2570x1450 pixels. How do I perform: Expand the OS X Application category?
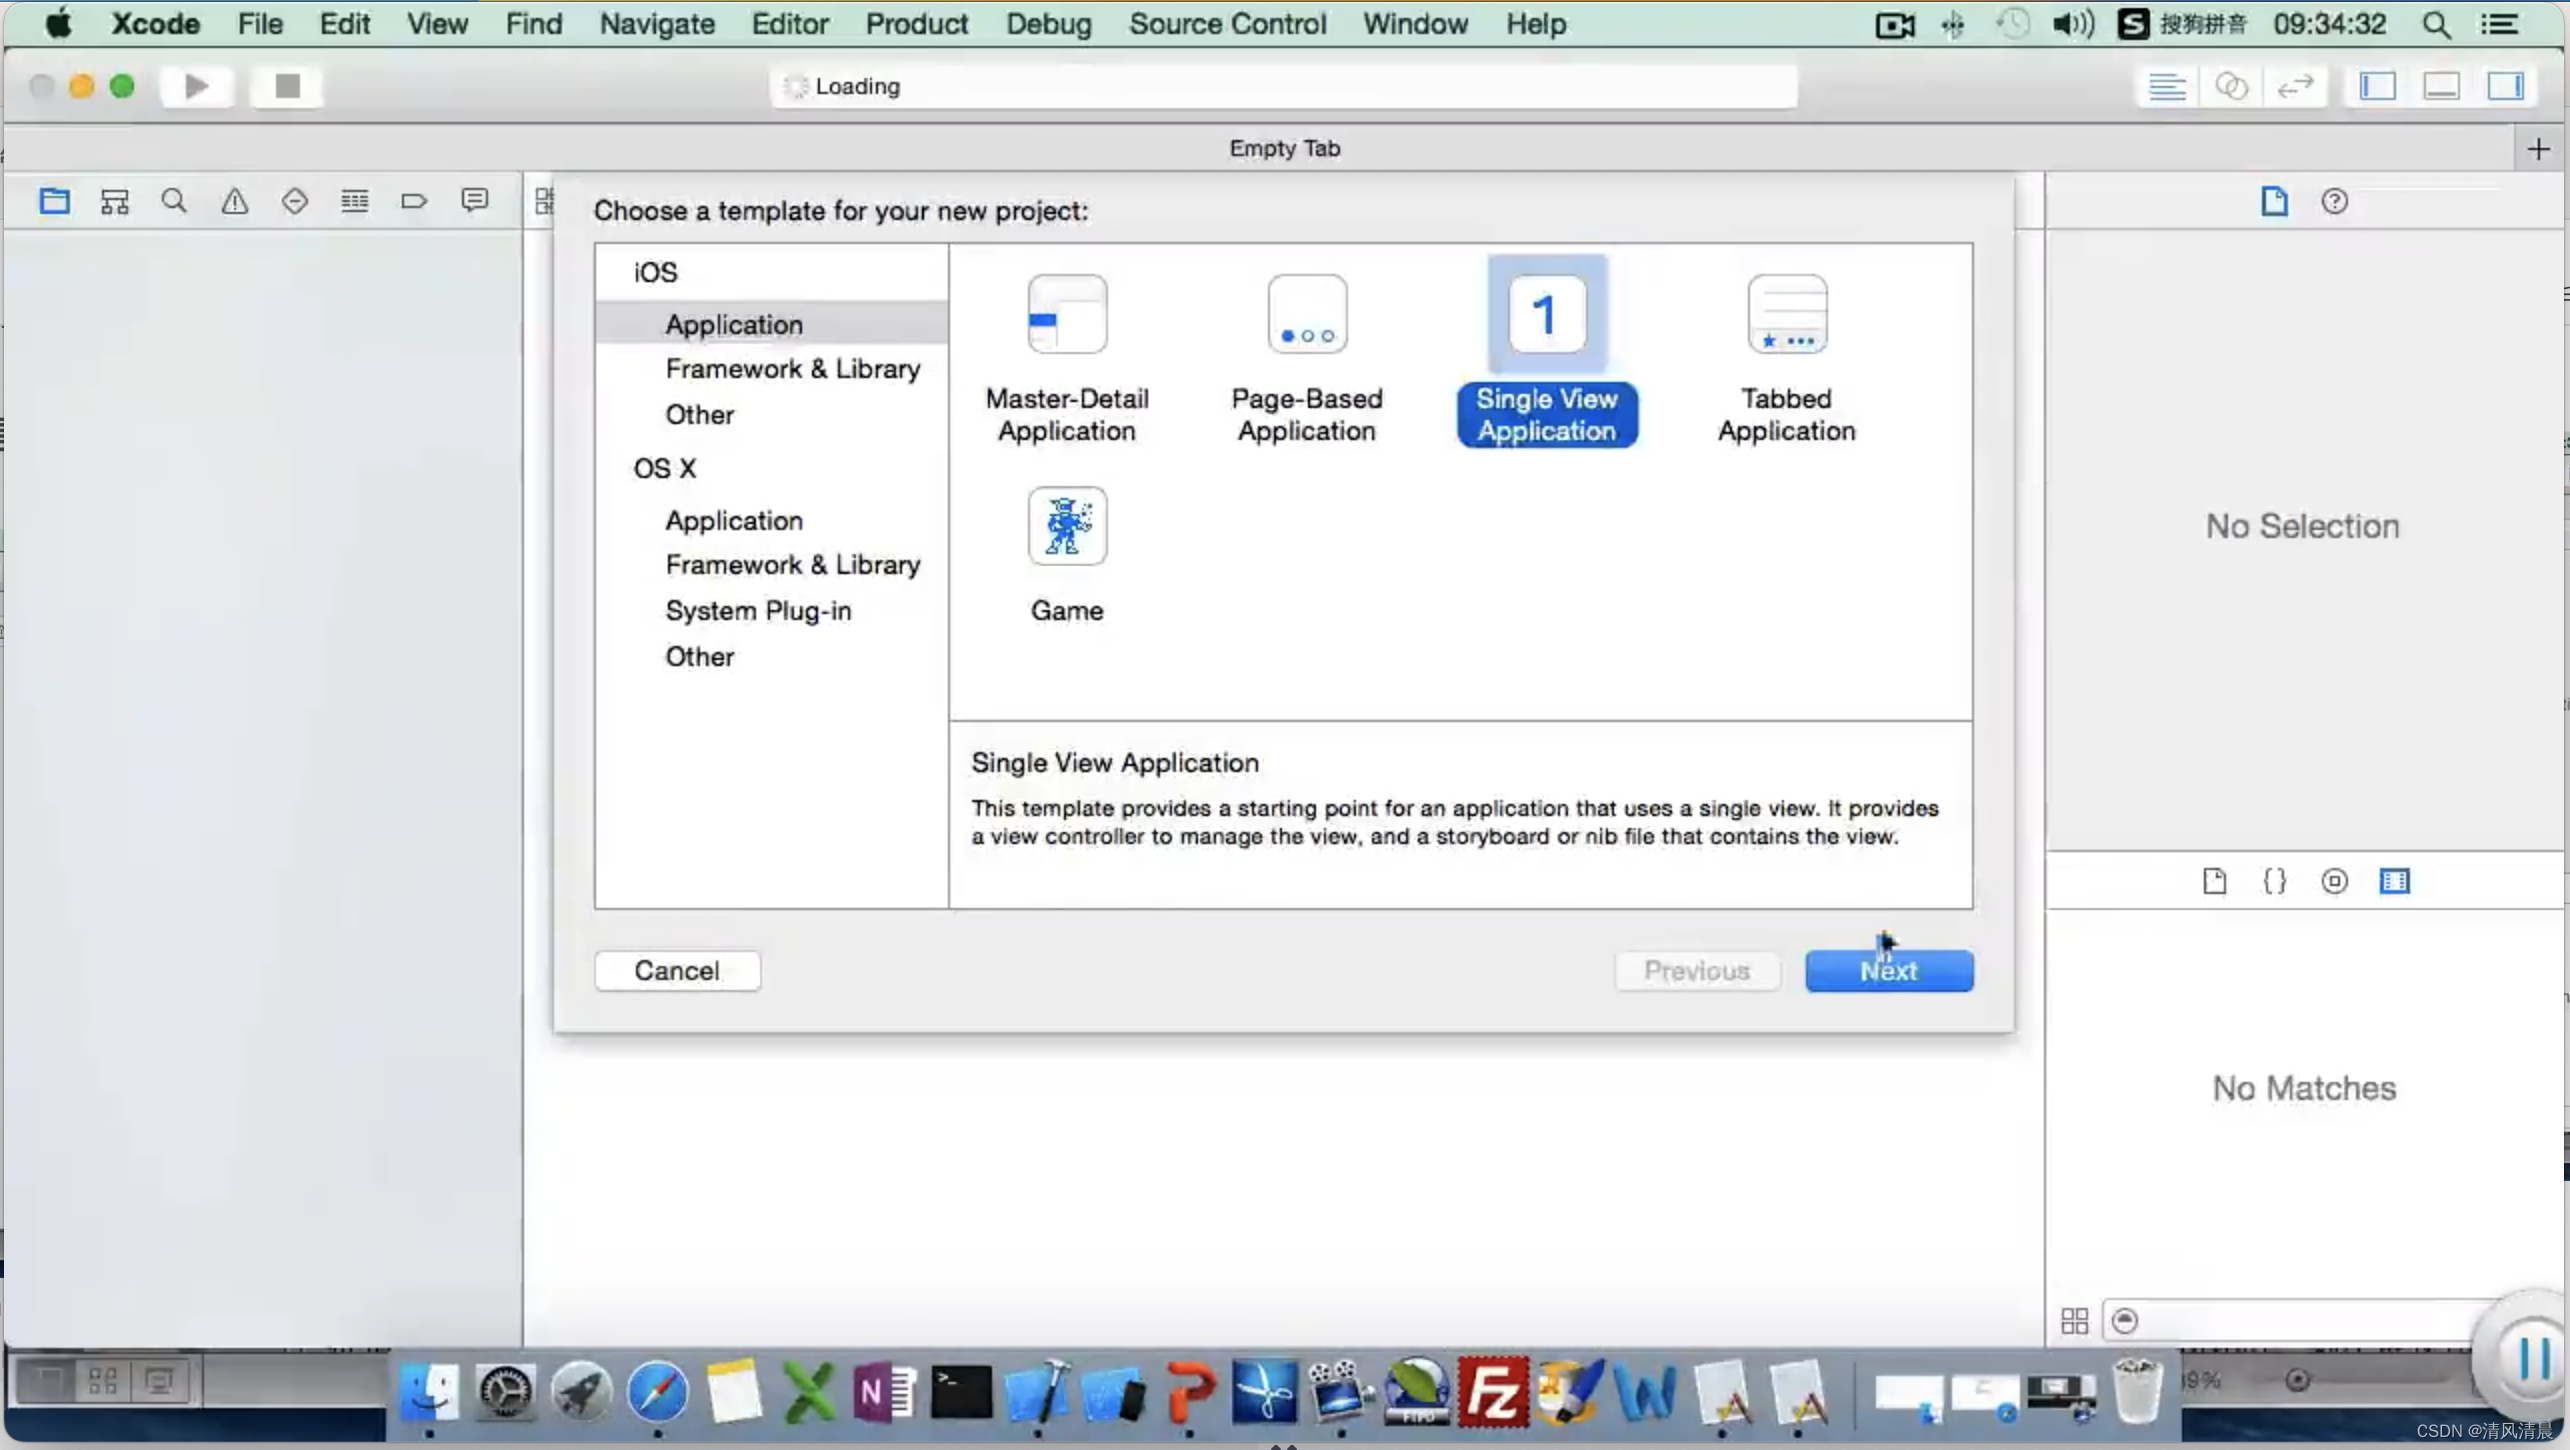pyautogui.click(x=734, y=519)
